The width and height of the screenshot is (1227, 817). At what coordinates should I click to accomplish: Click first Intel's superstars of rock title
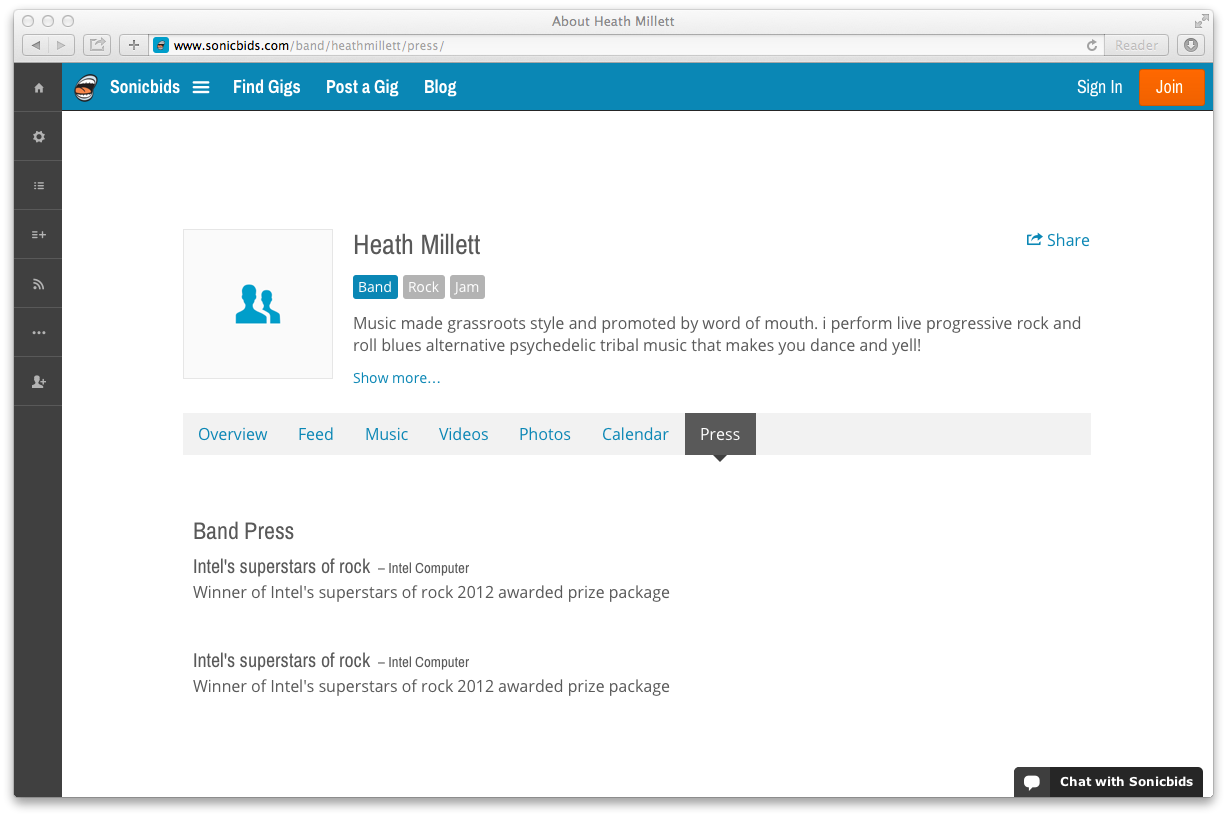point(282,566)
